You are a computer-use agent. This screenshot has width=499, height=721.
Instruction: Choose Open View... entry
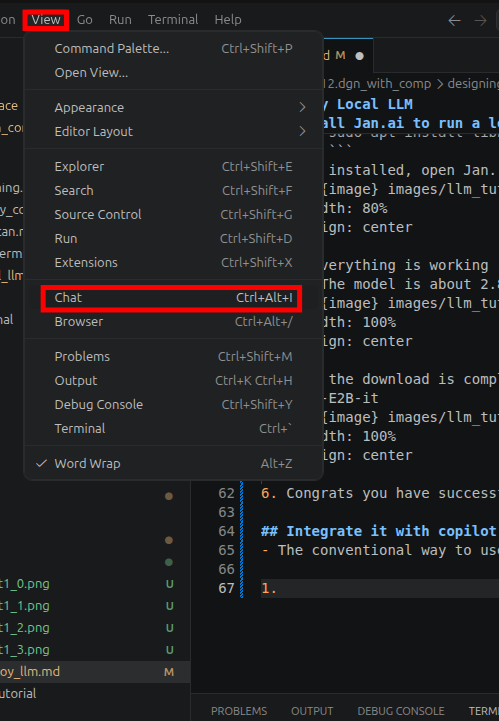point(173,73)
